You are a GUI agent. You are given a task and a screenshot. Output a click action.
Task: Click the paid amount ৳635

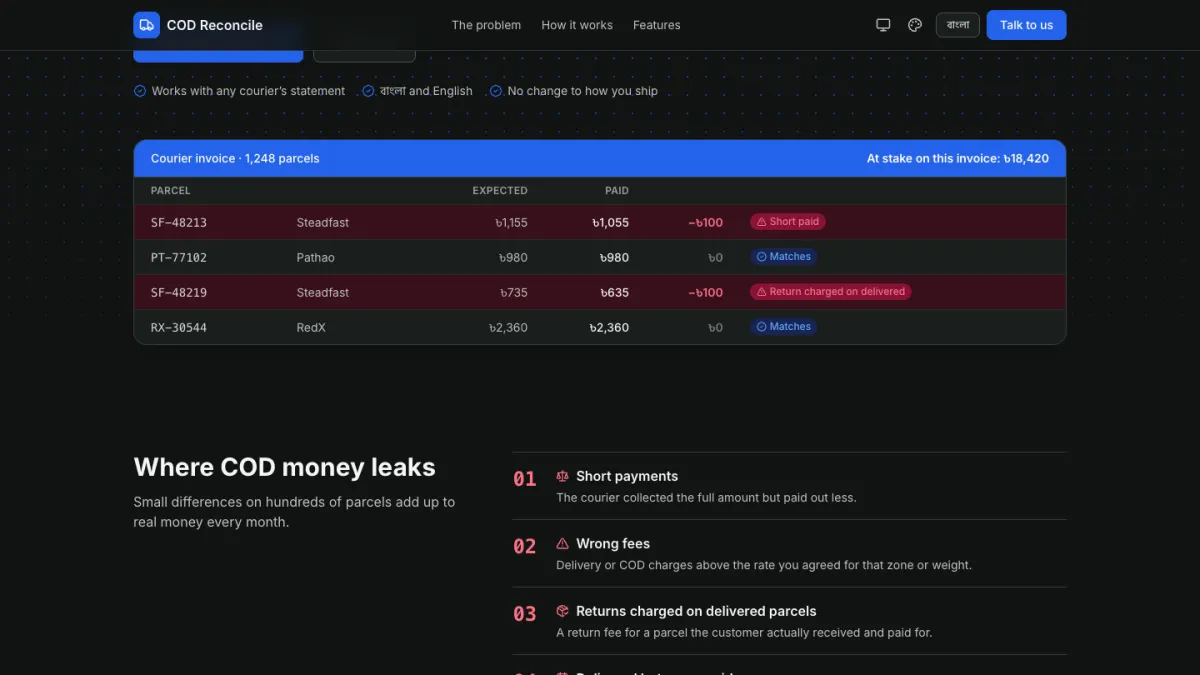click(x=614, y=293)
